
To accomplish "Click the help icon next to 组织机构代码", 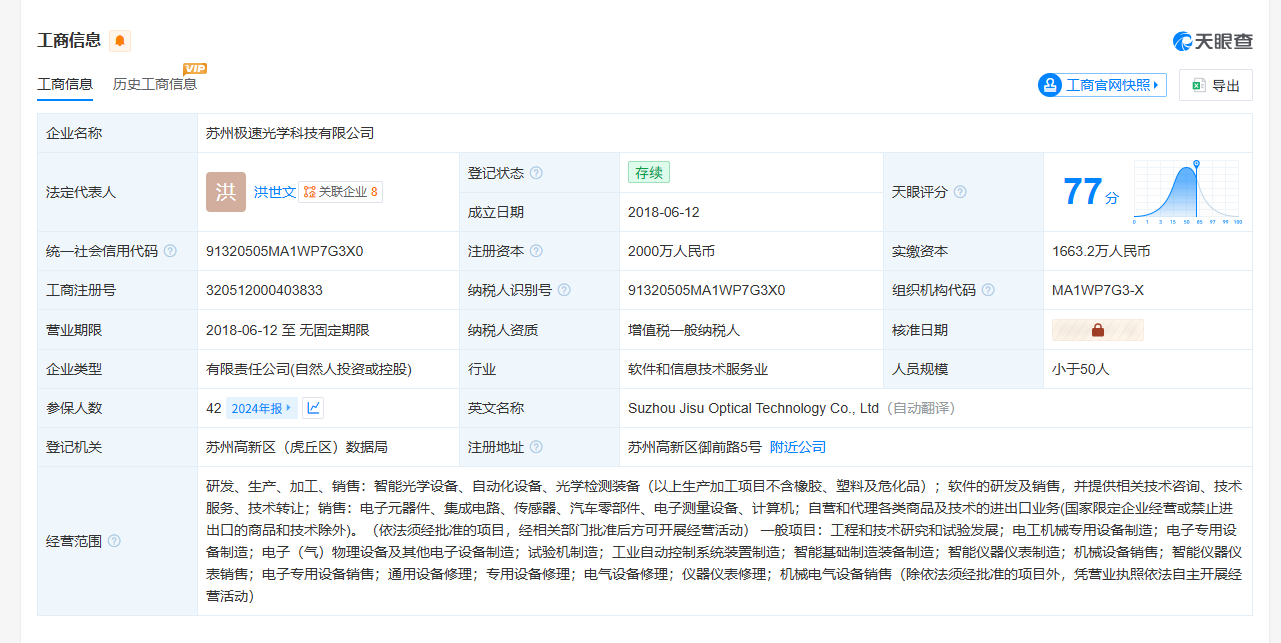I will point(988,290).
